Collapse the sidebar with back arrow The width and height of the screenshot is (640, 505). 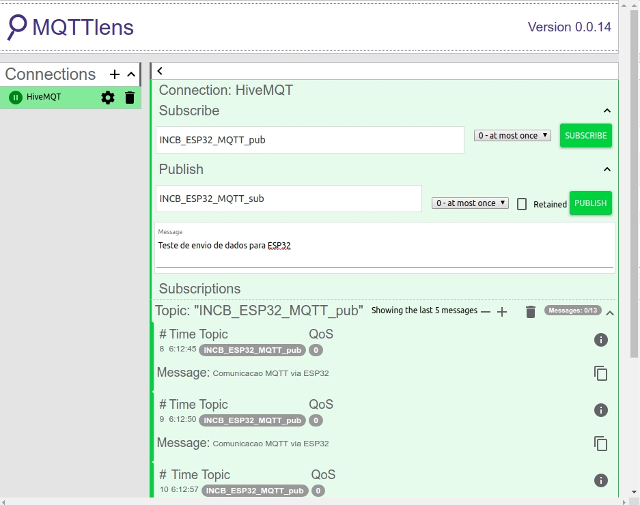pos(160,71)
